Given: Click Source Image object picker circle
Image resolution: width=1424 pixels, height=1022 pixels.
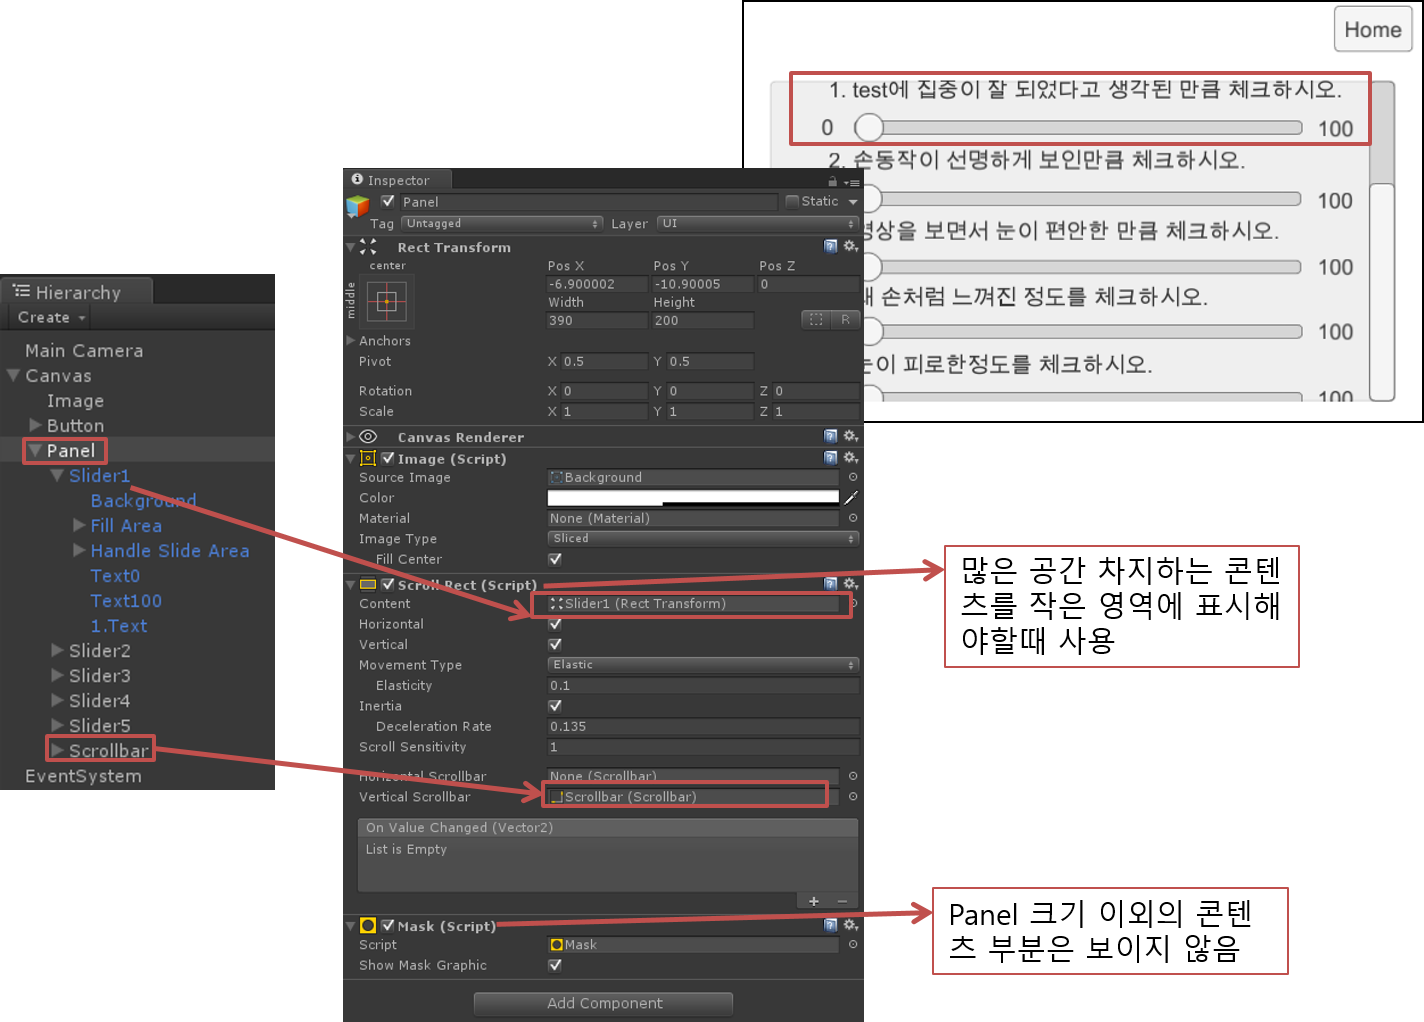Looking at the screenshot, I should (853, 477).
